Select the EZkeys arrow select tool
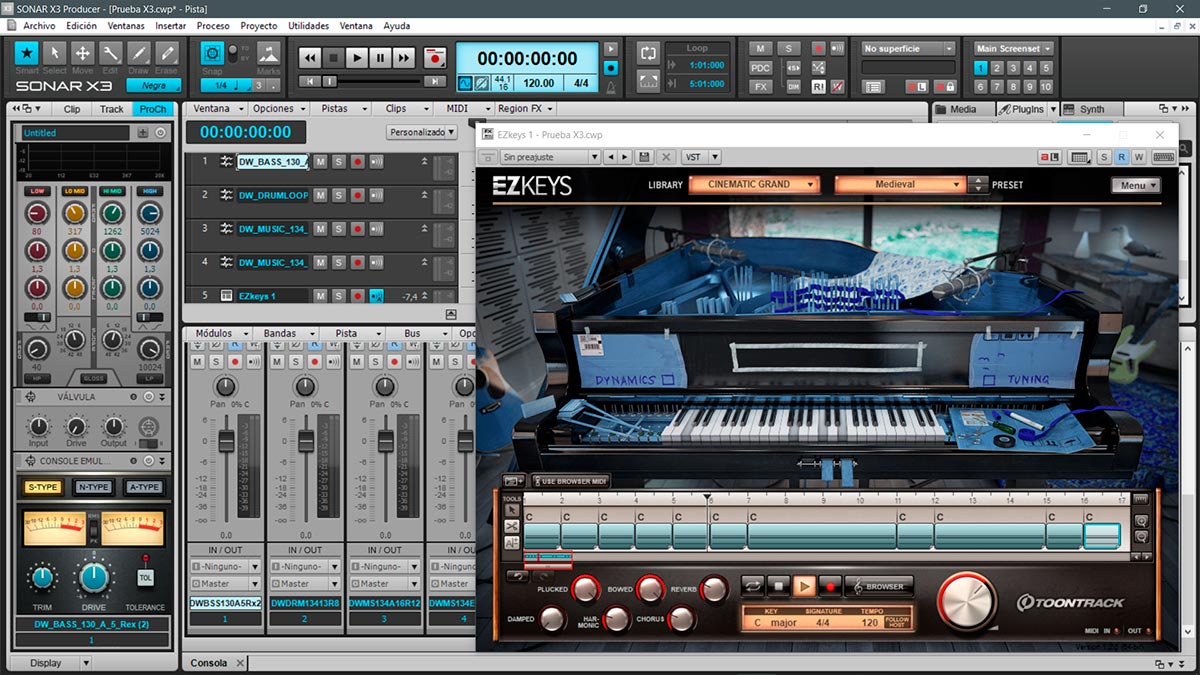 (512, 510)
